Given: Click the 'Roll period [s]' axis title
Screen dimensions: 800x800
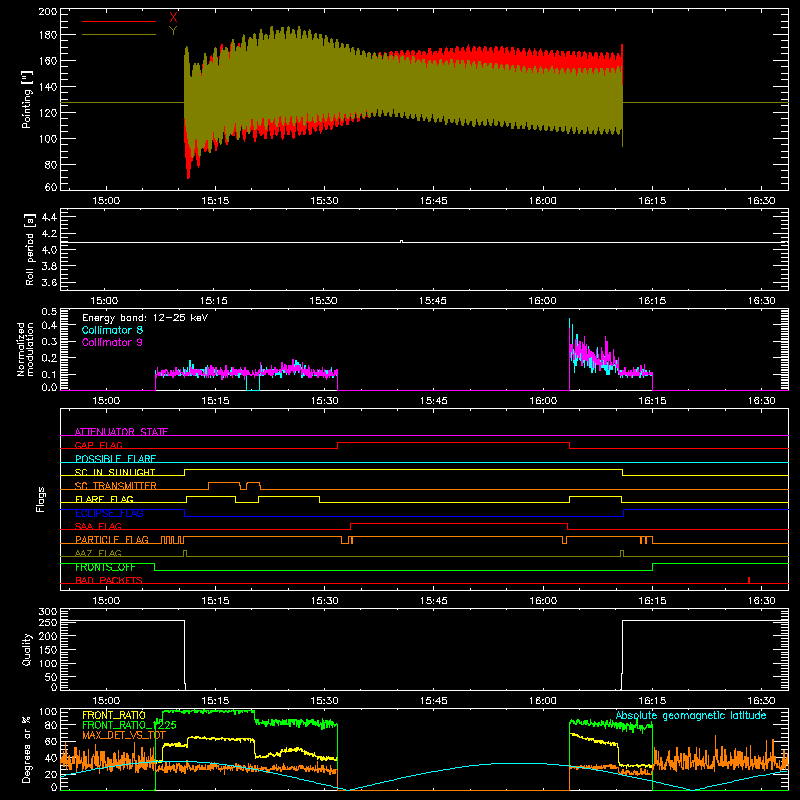Looking at the screenshot, I should 30,249.
